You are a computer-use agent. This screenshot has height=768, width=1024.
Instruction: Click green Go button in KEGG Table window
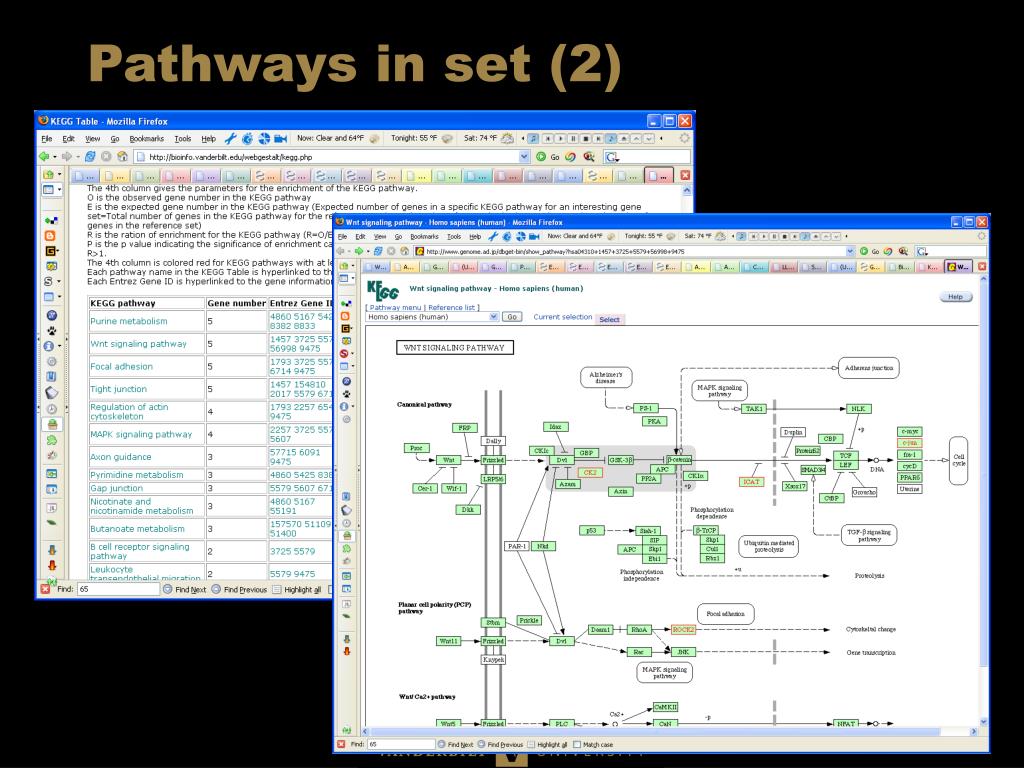[547, 157]
